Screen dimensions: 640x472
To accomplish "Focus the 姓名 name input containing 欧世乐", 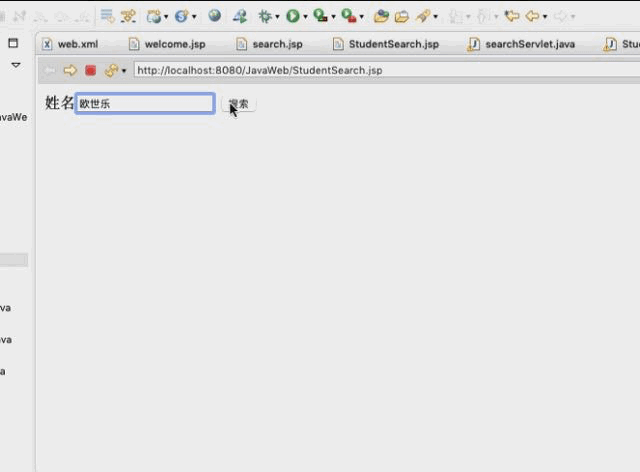I will point(145,103).
